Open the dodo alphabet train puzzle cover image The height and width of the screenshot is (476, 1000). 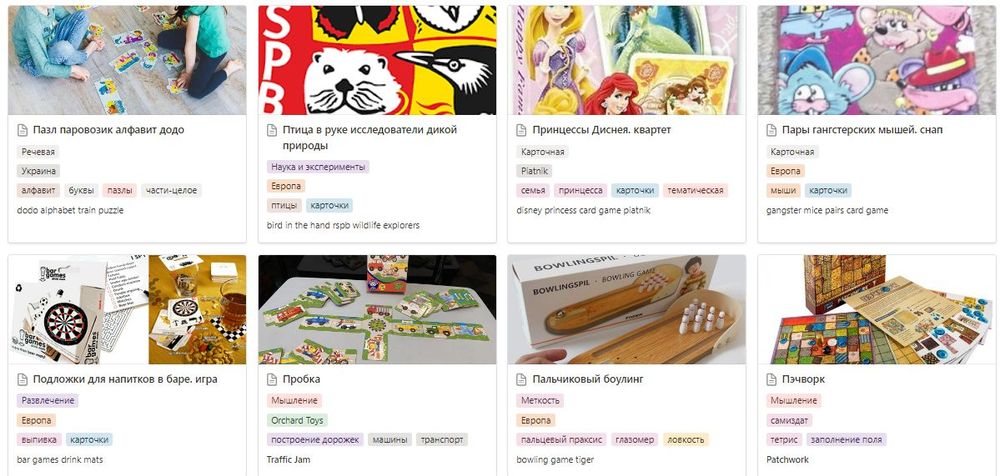point(127,60)
